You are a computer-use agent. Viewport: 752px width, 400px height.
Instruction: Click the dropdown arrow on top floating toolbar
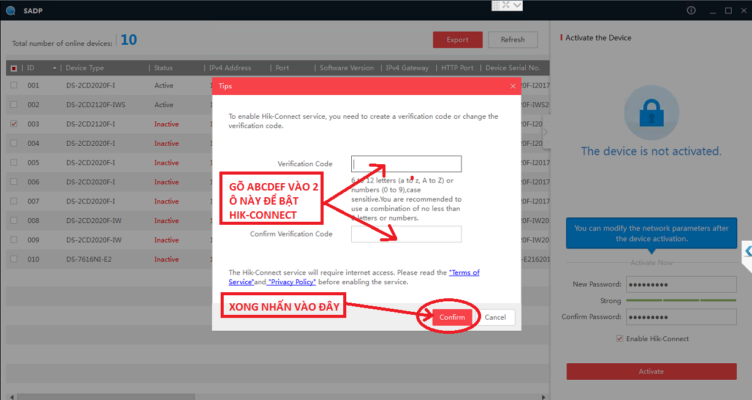[x=517, y=5]
